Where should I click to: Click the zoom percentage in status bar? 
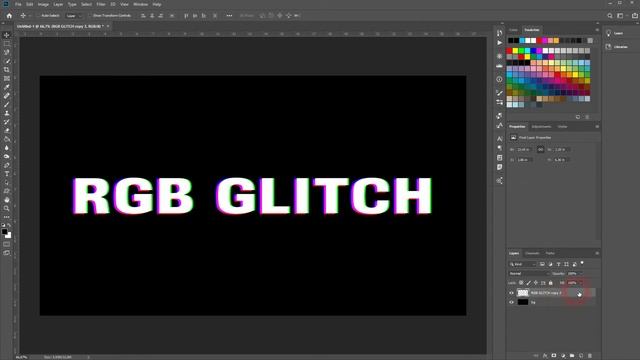click(x=21, y=357)
